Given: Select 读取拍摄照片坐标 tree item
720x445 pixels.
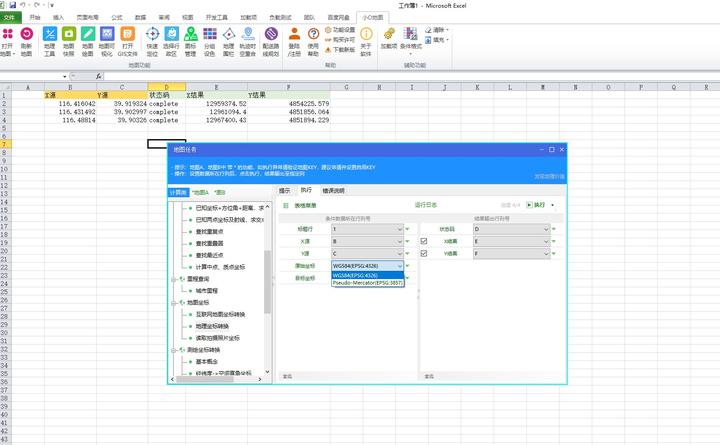Looking at the screenshot, I should [218, 338].
